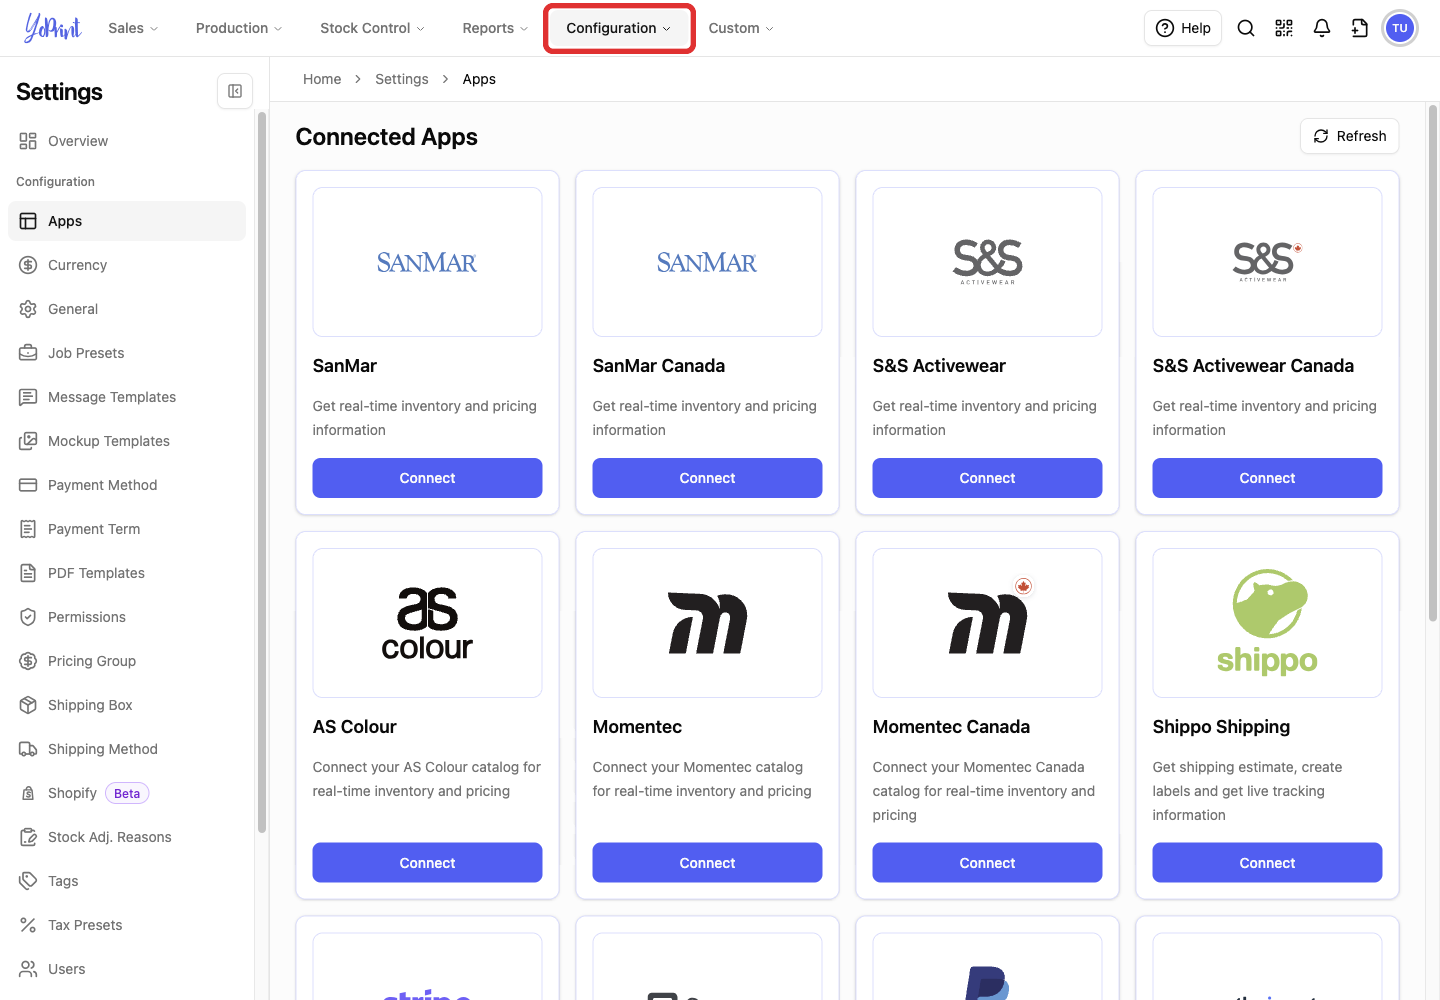The image size is (1440, 1000).
Task: Collapse the Settings sidebar panel
Action: tap(235, 91)
